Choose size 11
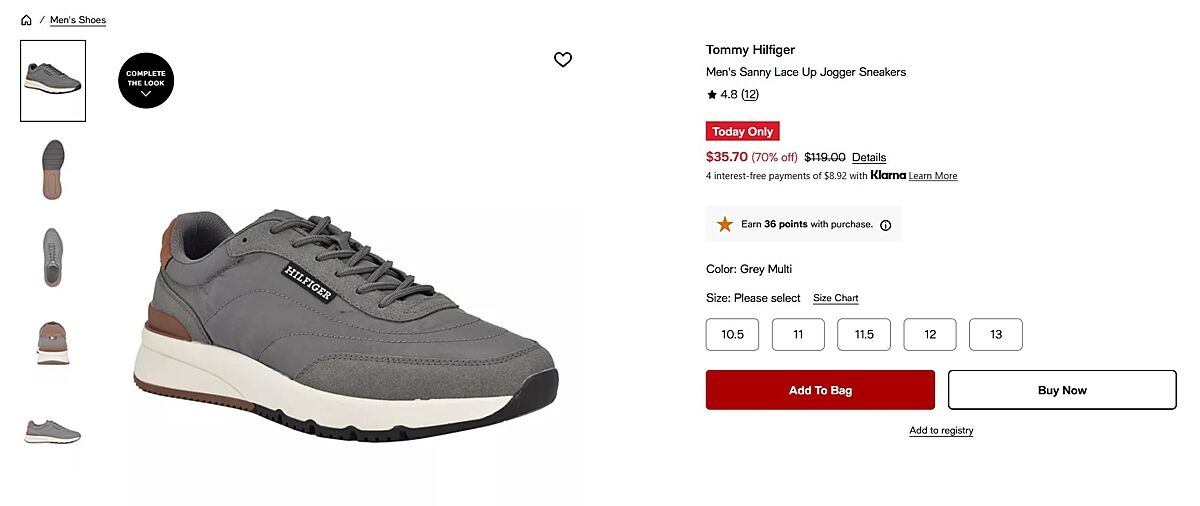The height and width of the screenshot is (506, 1200). point(798,334)
